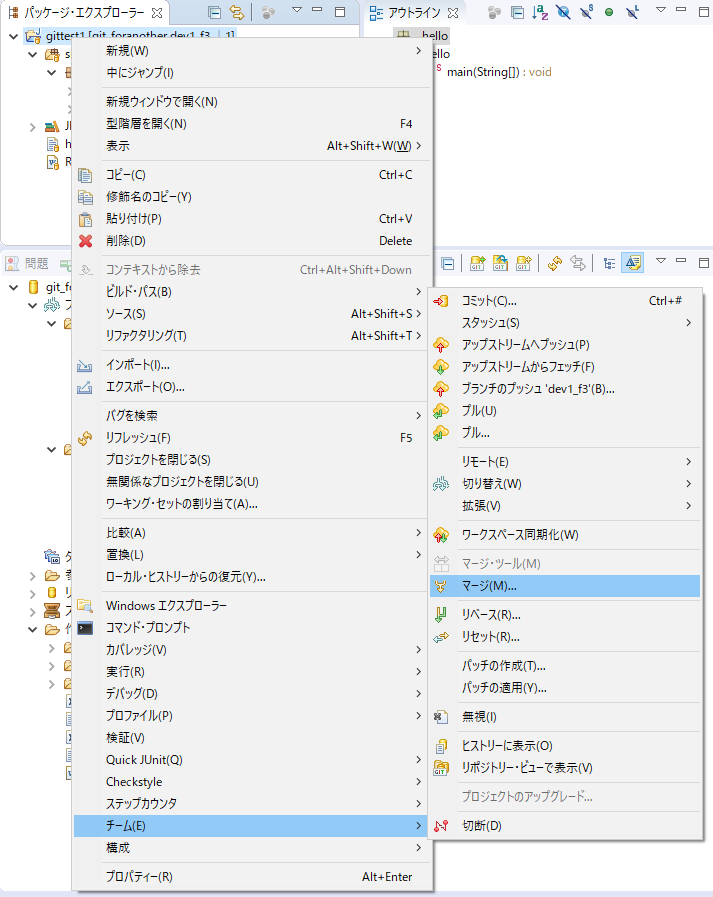
Task: Choose ワークスペース同期化(W) entry
Action: click(565, 535)
